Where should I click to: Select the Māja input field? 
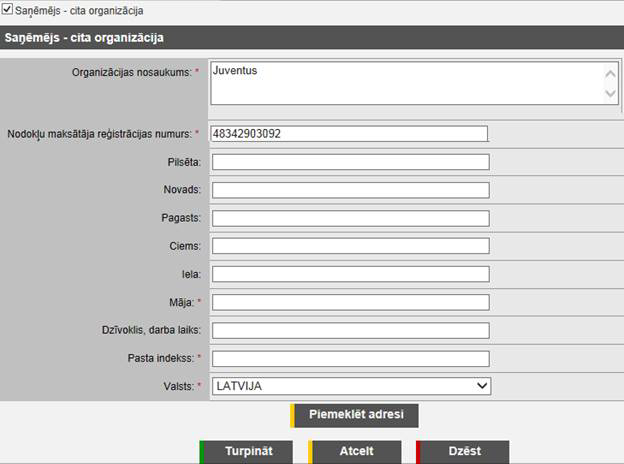pos(349,302)
